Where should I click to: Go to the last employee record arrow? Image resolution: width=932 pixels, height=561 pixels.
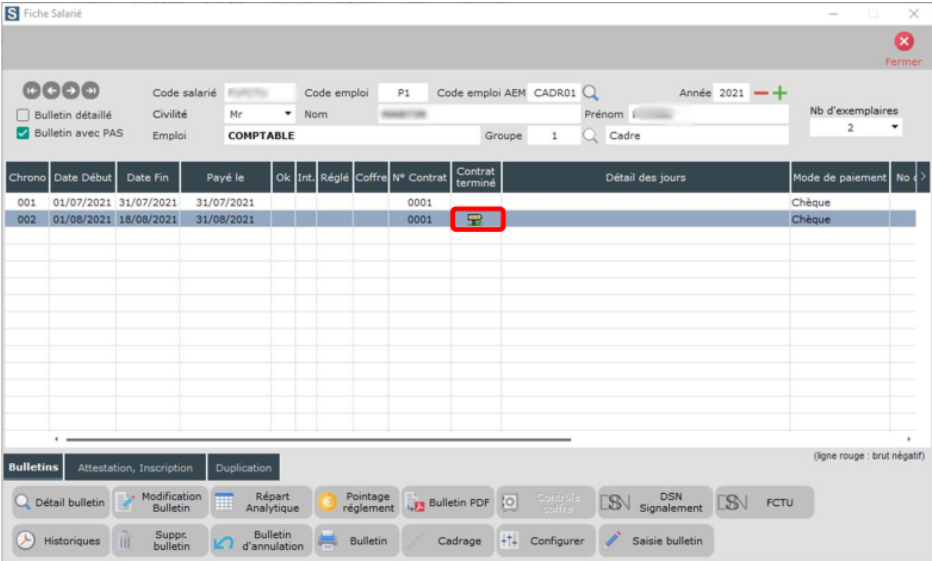91,92
